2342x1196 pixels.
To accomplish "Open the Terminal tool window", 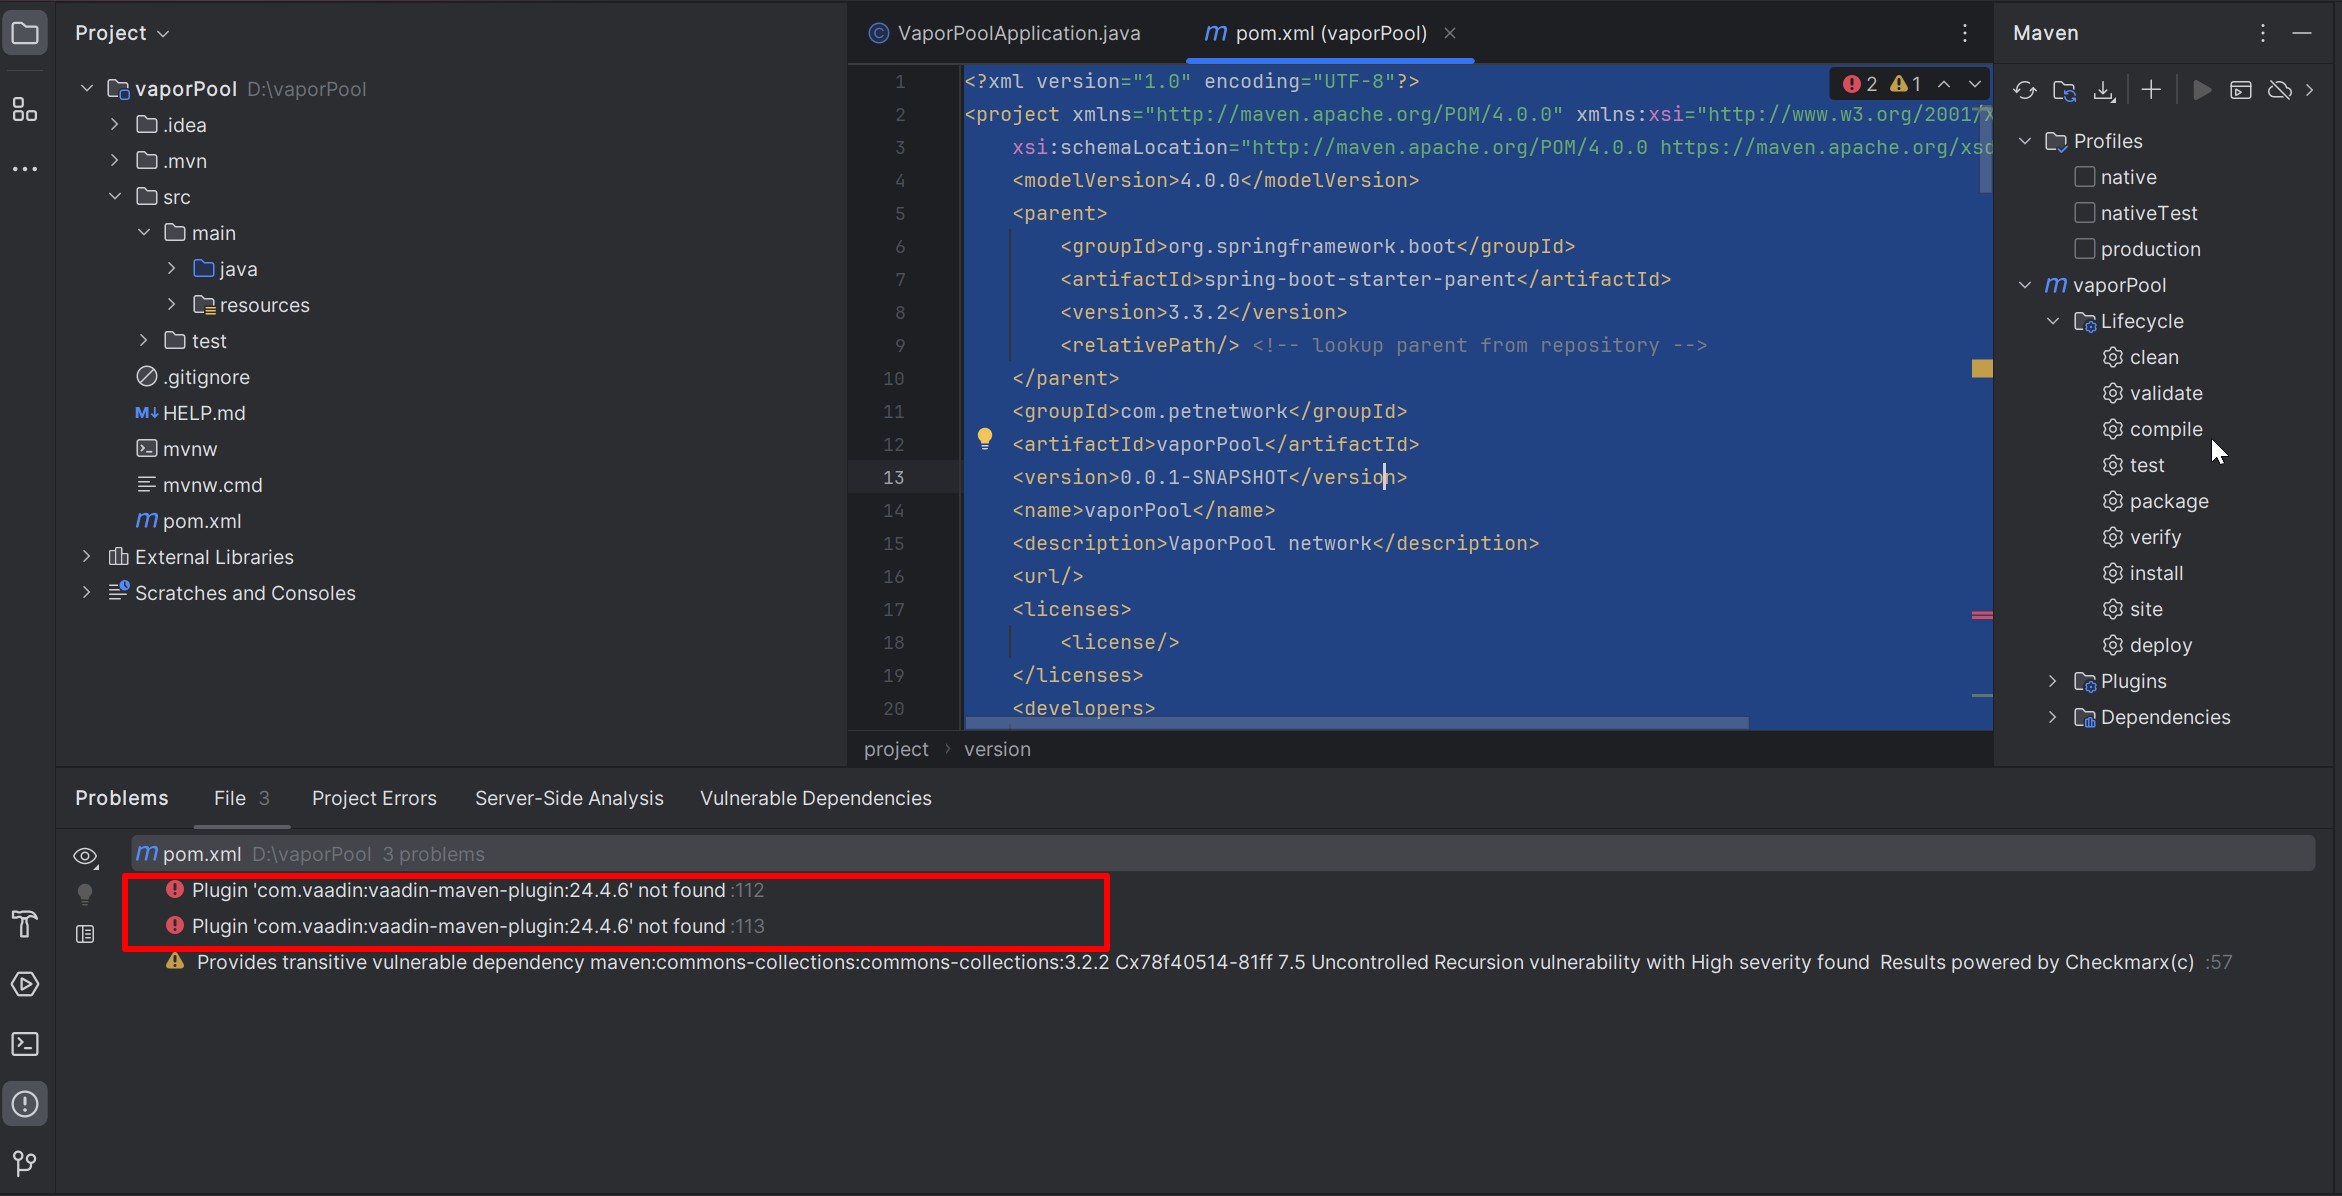I will point(25,1044).
